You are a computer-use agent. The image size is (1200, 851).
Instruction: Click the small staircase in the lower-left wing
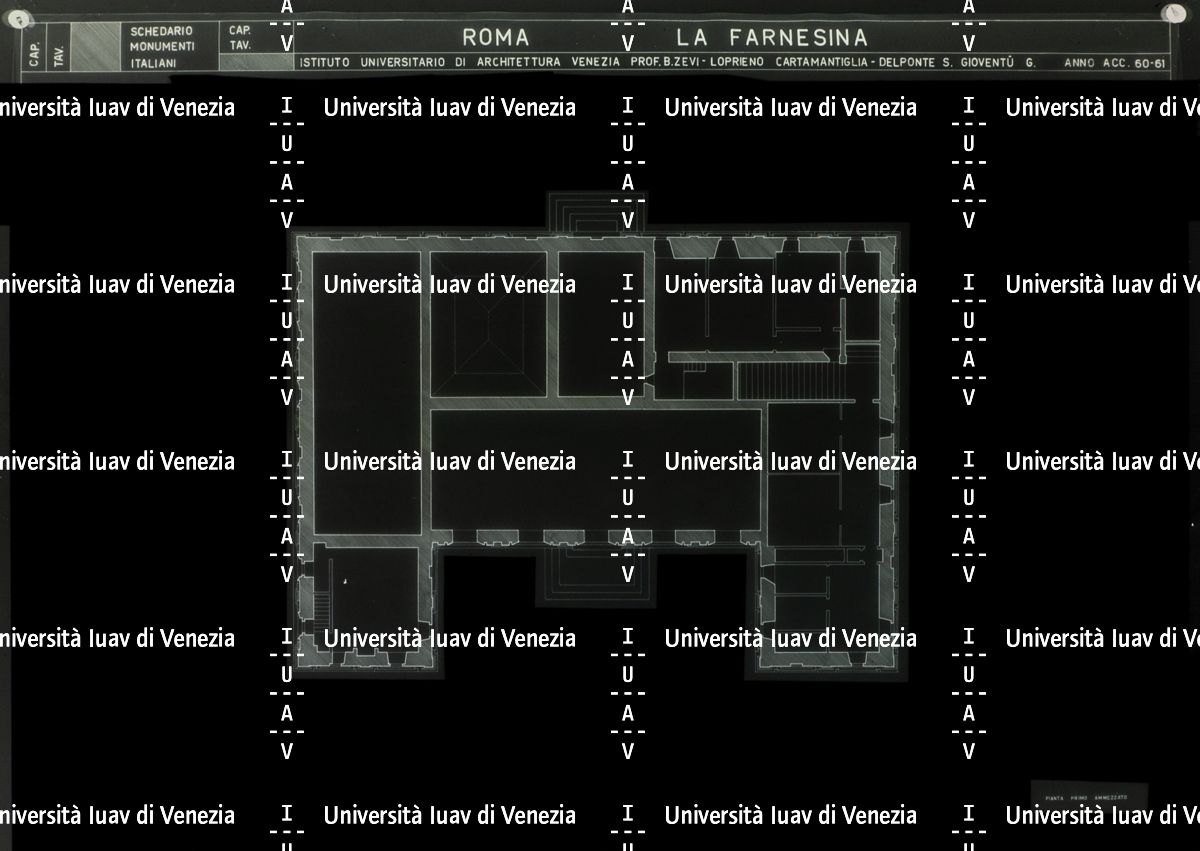(322, 605)
